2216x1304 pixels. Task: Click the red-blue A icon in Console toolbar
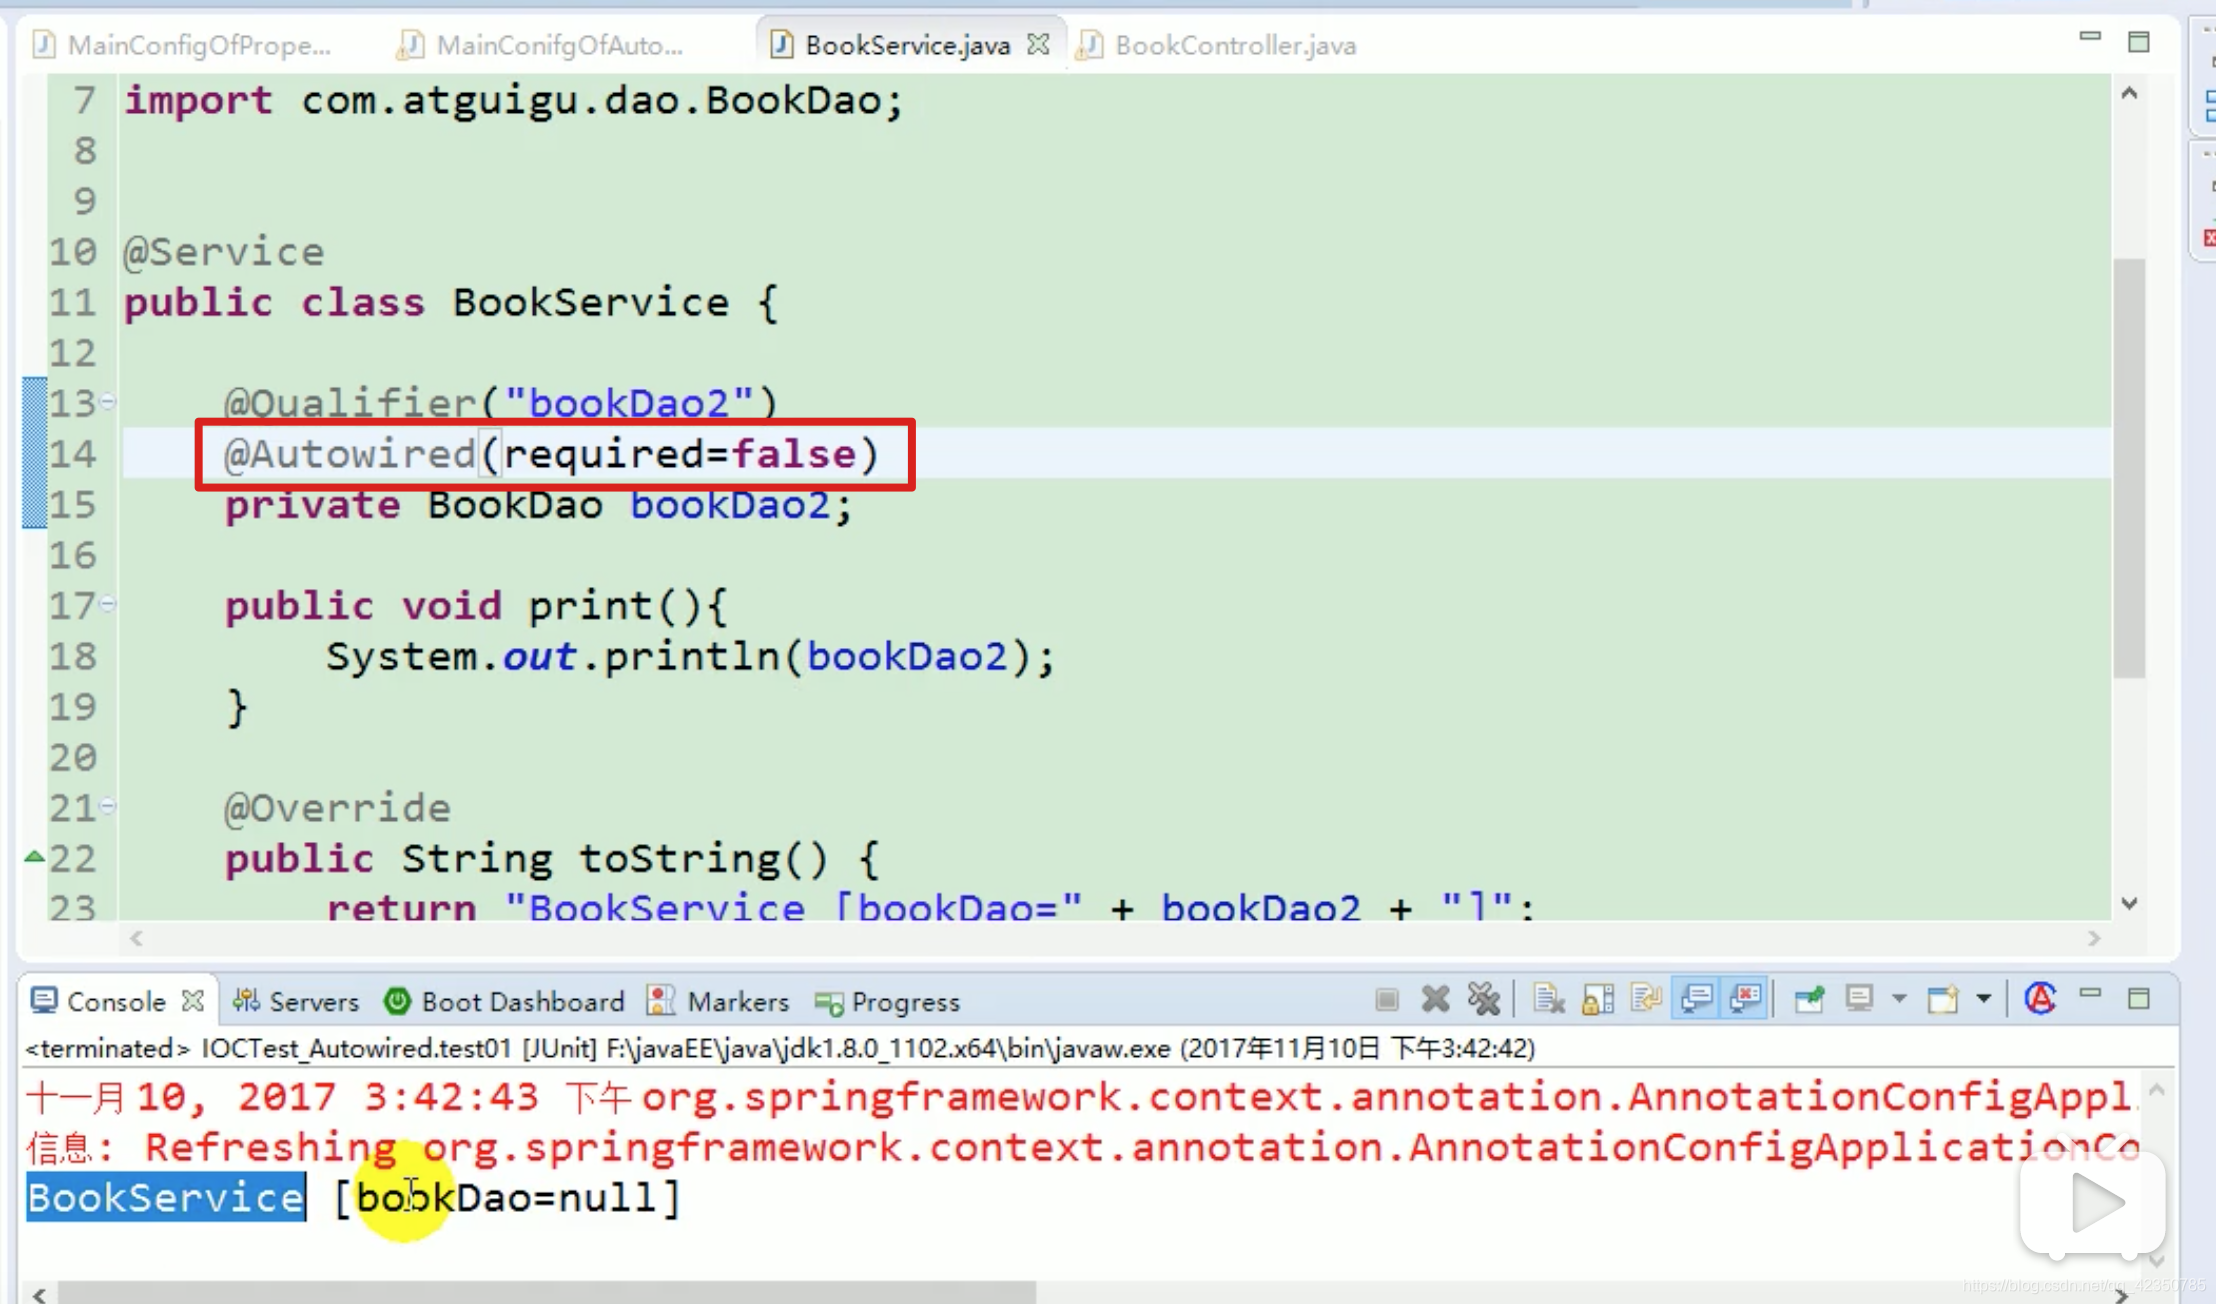2040,999
